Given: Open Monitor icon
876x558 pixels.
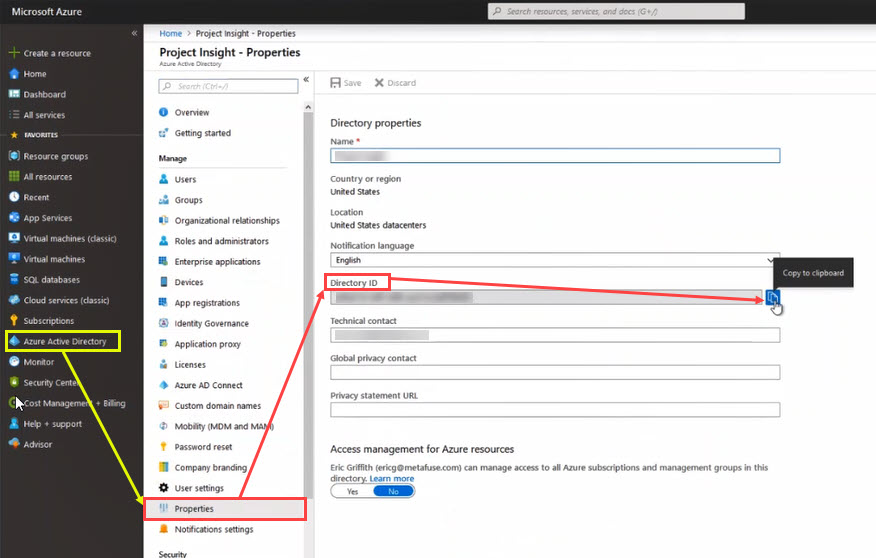Looking at the screenshot, I should [x=14, y=362].
